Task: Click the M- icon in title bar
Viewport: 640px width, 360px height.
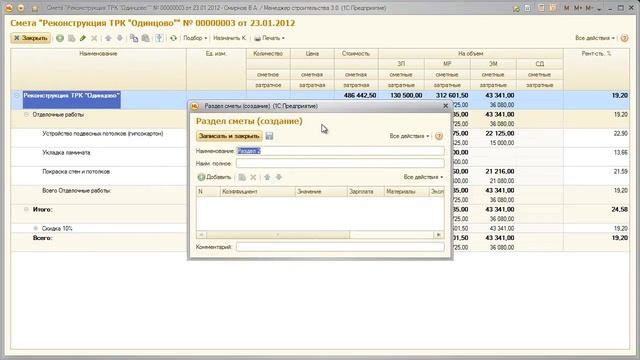Action: pyautogui.click(x=589, y=8)
